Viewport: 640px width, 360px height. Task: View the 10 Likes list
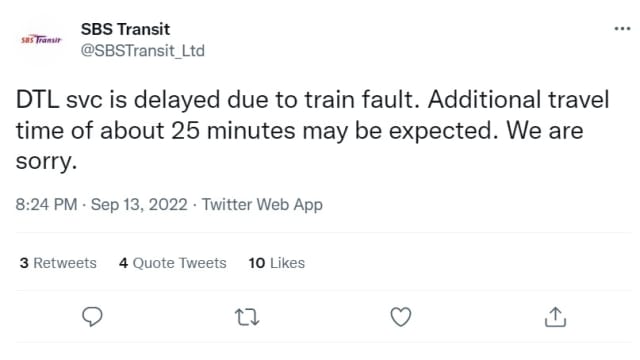[x=277, y=263]
